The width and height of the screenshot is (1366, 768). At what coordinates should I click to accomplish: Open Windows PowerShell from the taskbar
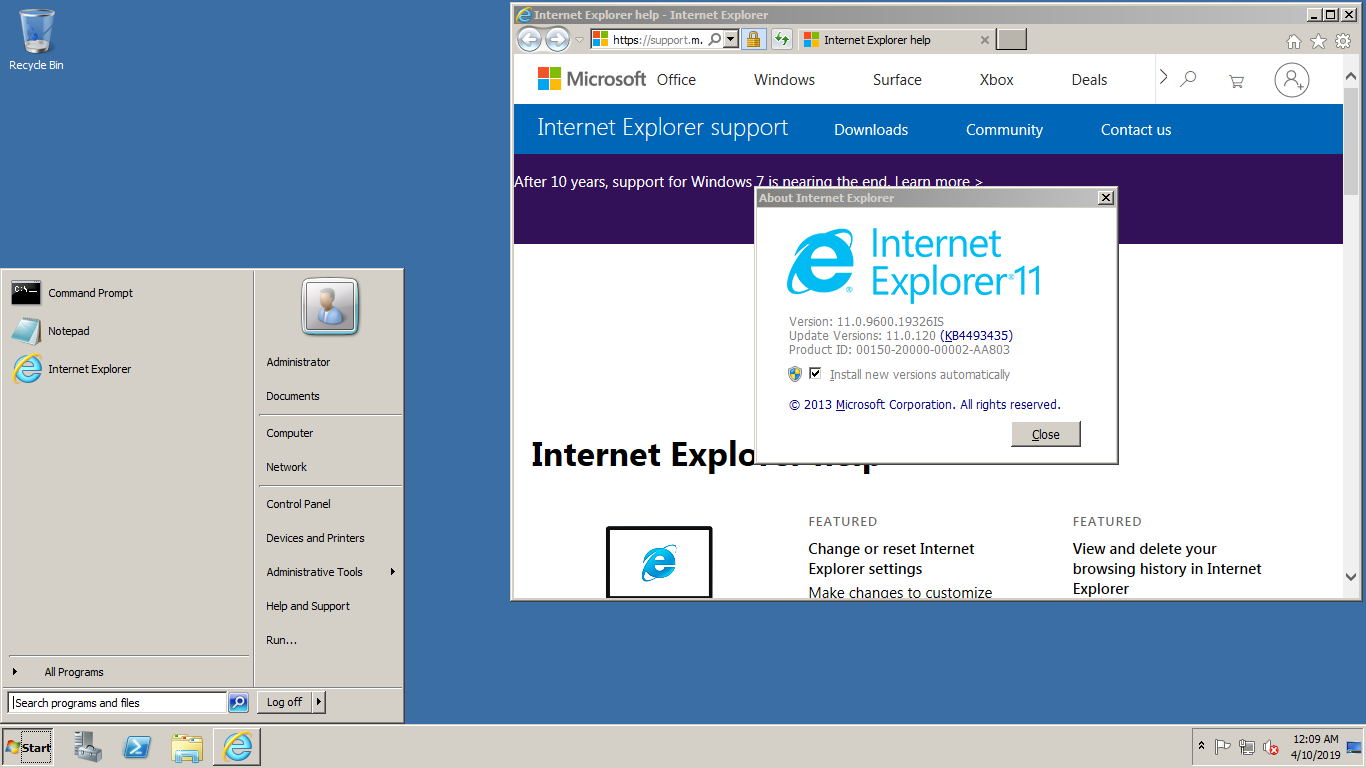pyautogui.click(x=137, y=747)
